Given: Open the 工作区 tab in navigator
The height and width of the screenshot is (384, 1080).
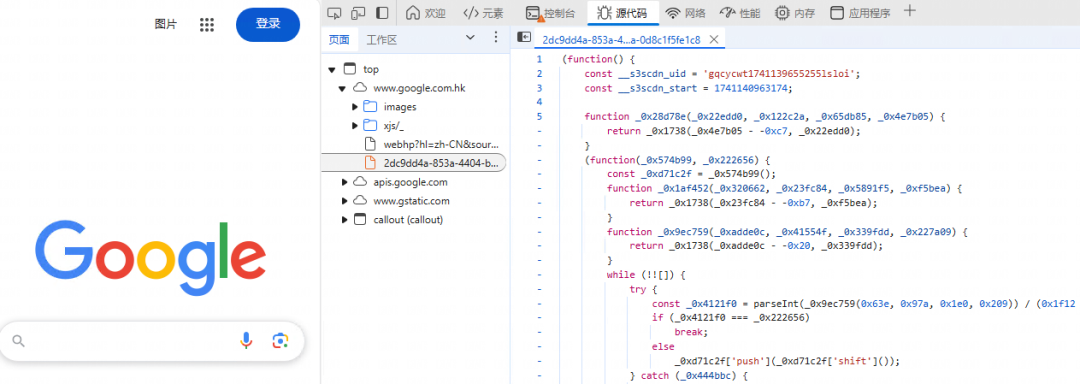Looking at the screenshot, I should click(382, 40).
